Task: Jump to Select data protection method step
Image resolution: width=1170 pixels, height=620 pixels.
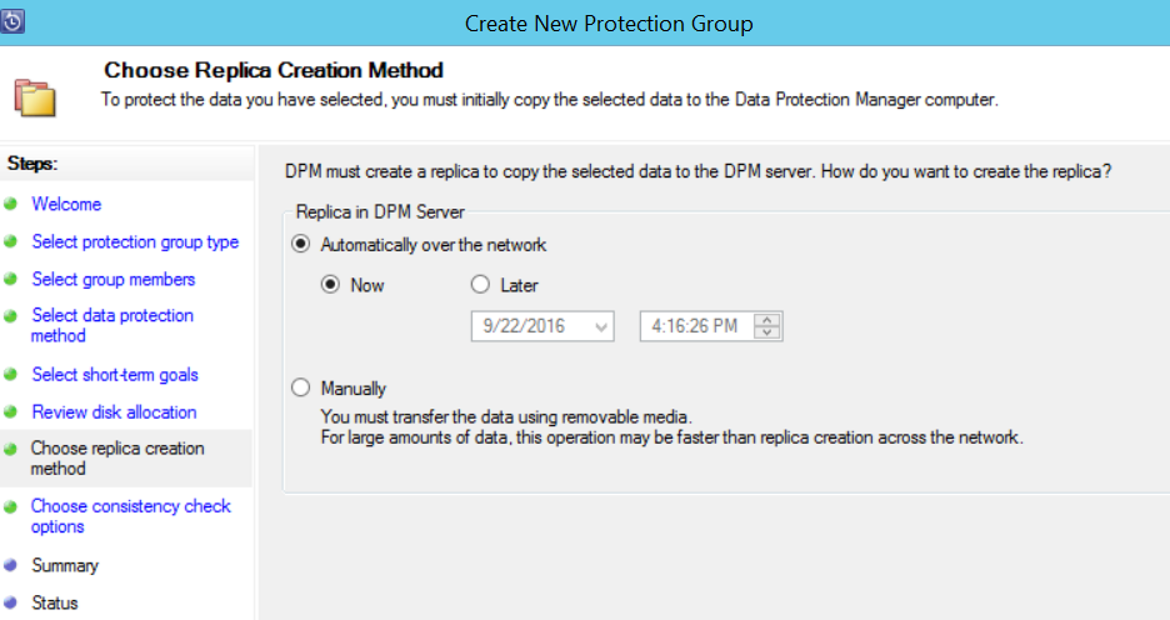Action: (112, 325)
